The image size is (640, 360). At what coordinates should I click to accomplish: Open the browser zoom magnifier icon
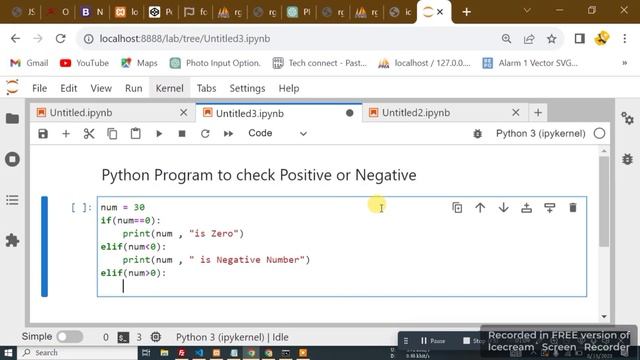(507, 39)
